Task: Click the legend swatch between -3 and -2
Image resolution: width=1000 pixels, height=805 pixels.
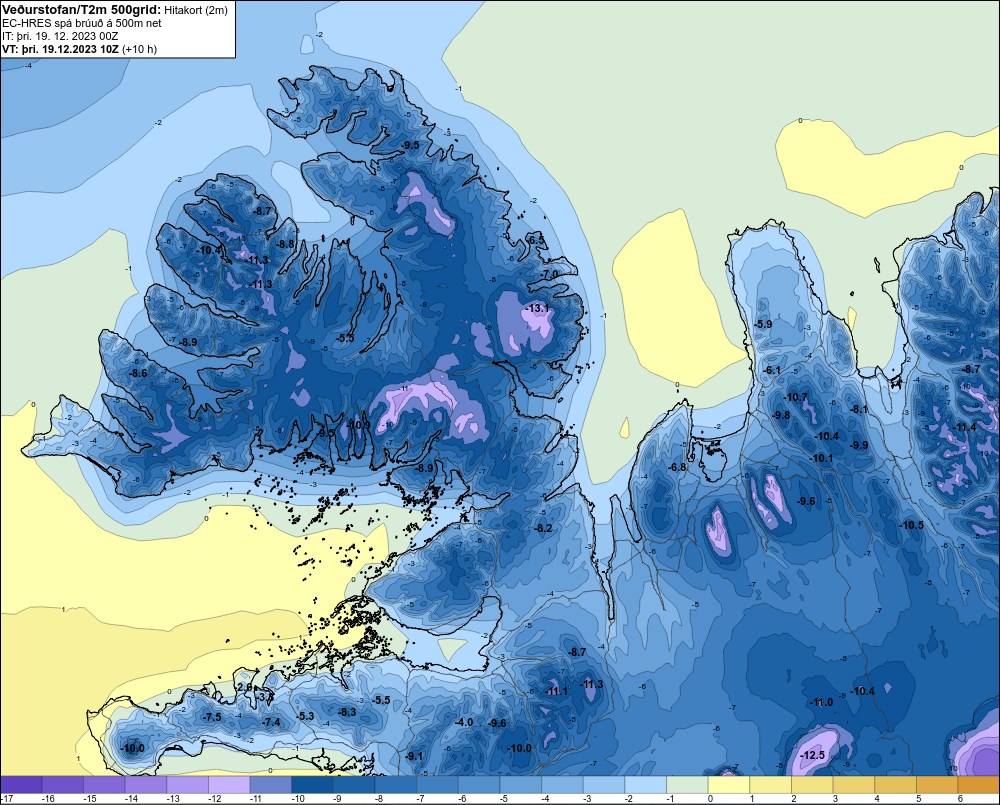Action: click(x=604, y=784)
